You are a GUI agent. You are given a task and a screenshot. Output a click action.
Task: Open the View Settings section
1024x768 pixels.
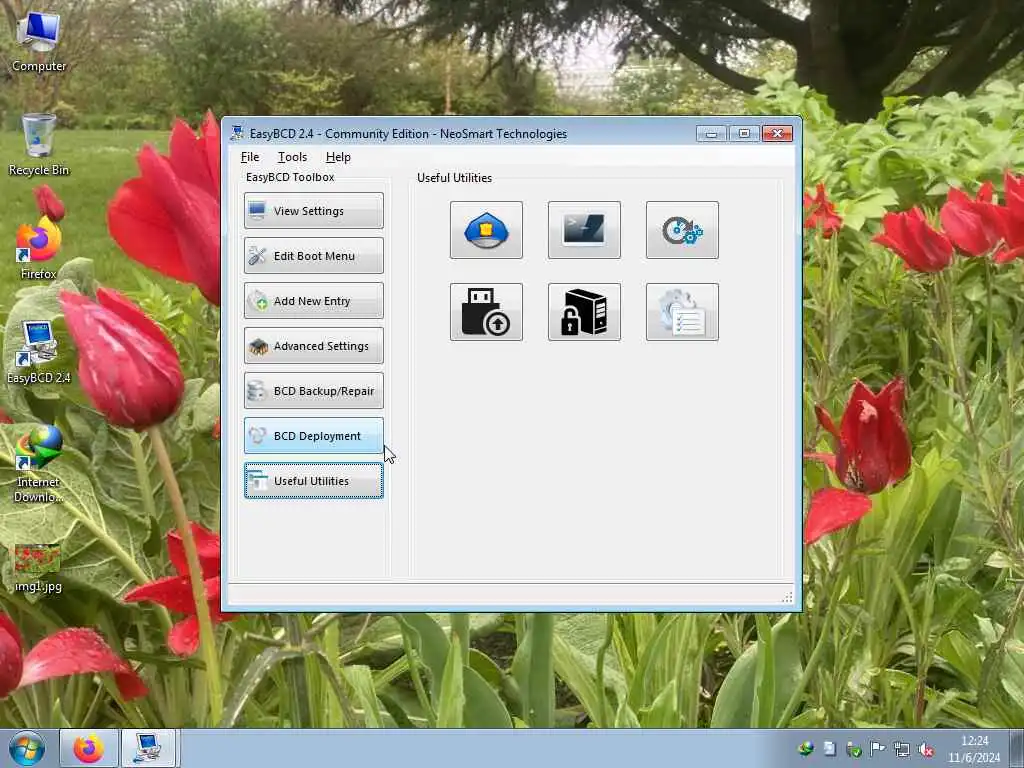[x=313, y=210]
